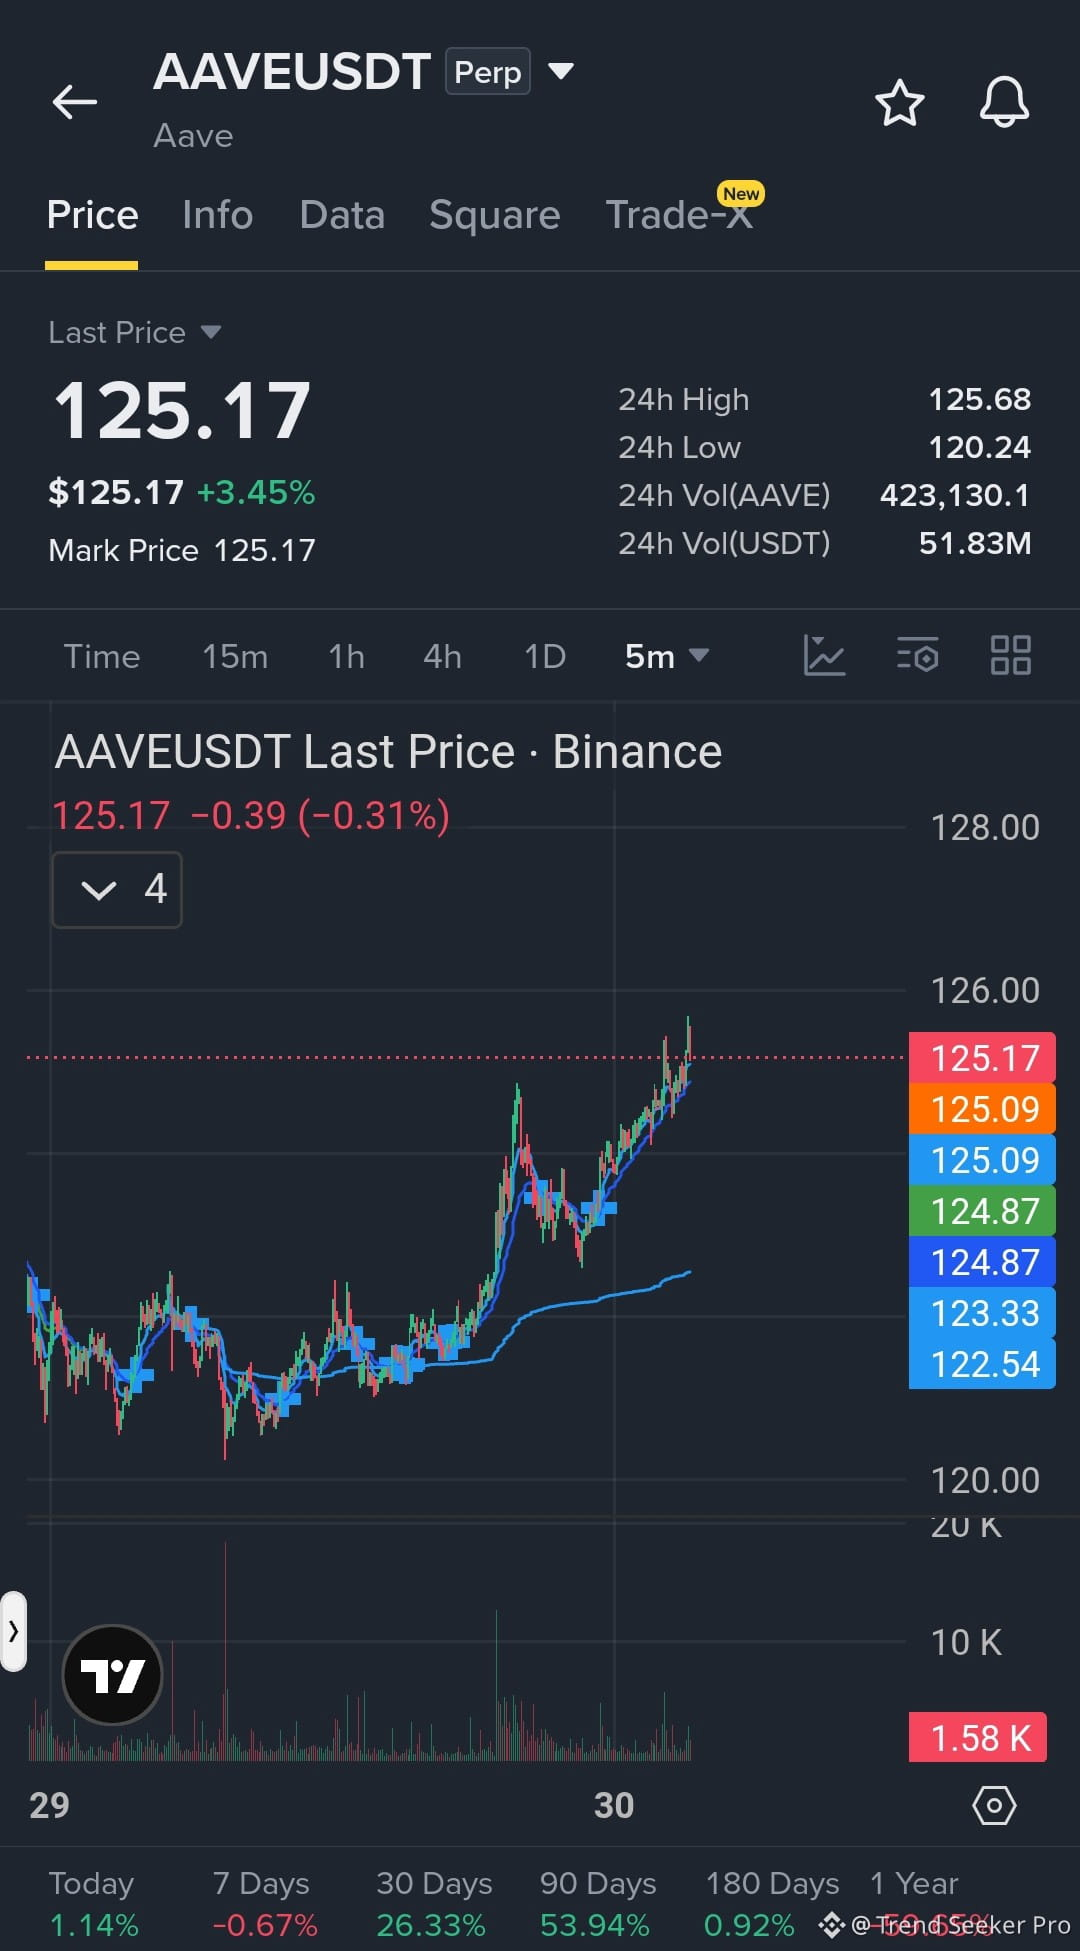Select the 1h chart interval
This screenshot has height=1951, width=1080.
[346, 656]
